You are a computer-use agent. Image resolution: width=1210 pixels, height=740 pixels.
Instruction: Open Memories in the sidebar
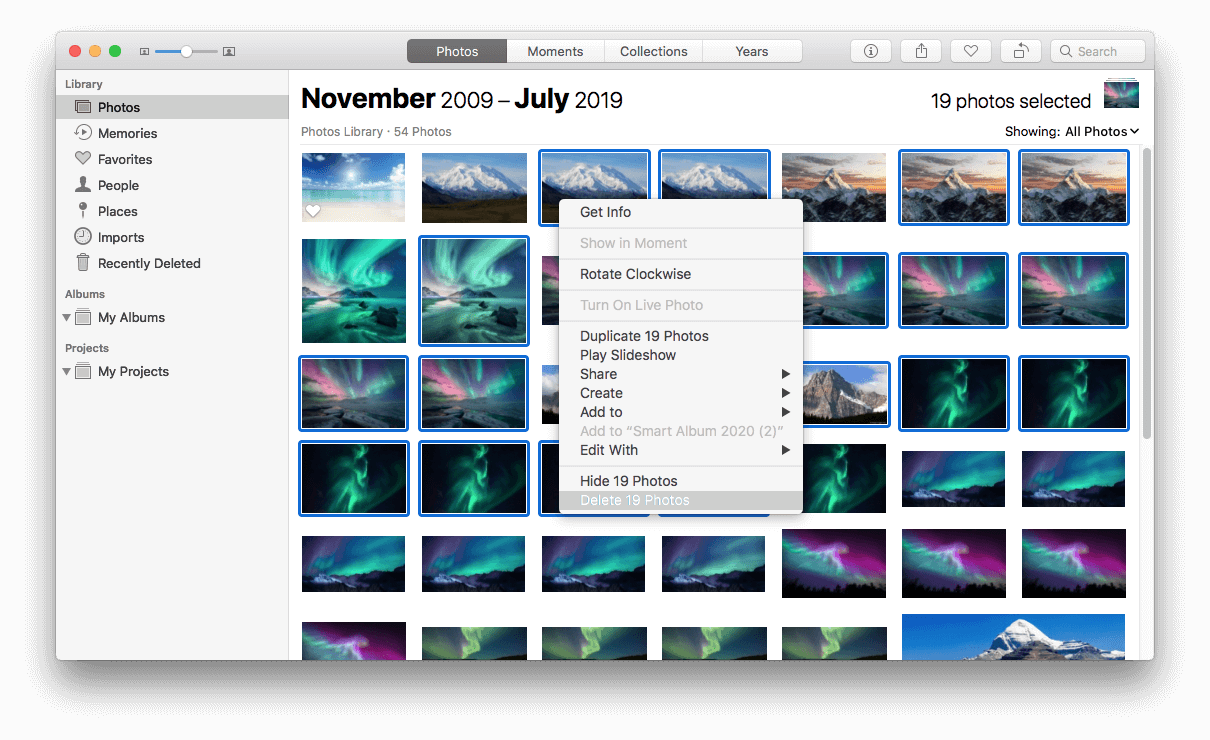click(127, 133)
